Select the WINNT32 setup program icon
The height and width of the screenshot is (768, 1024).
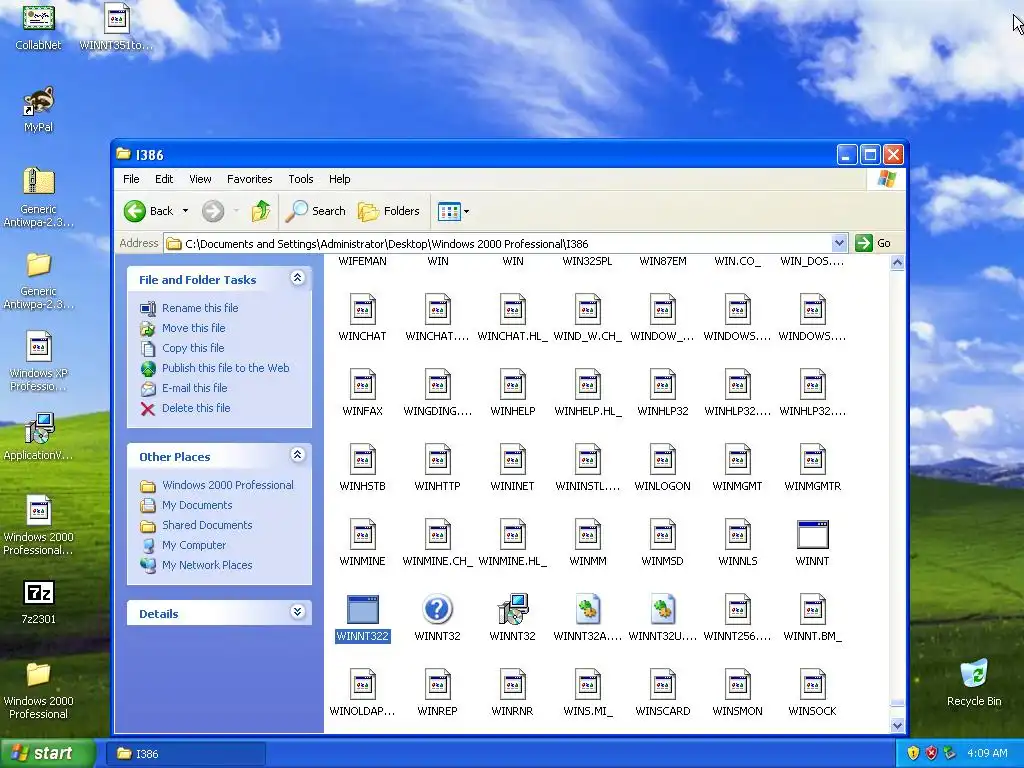coord(513,609)
